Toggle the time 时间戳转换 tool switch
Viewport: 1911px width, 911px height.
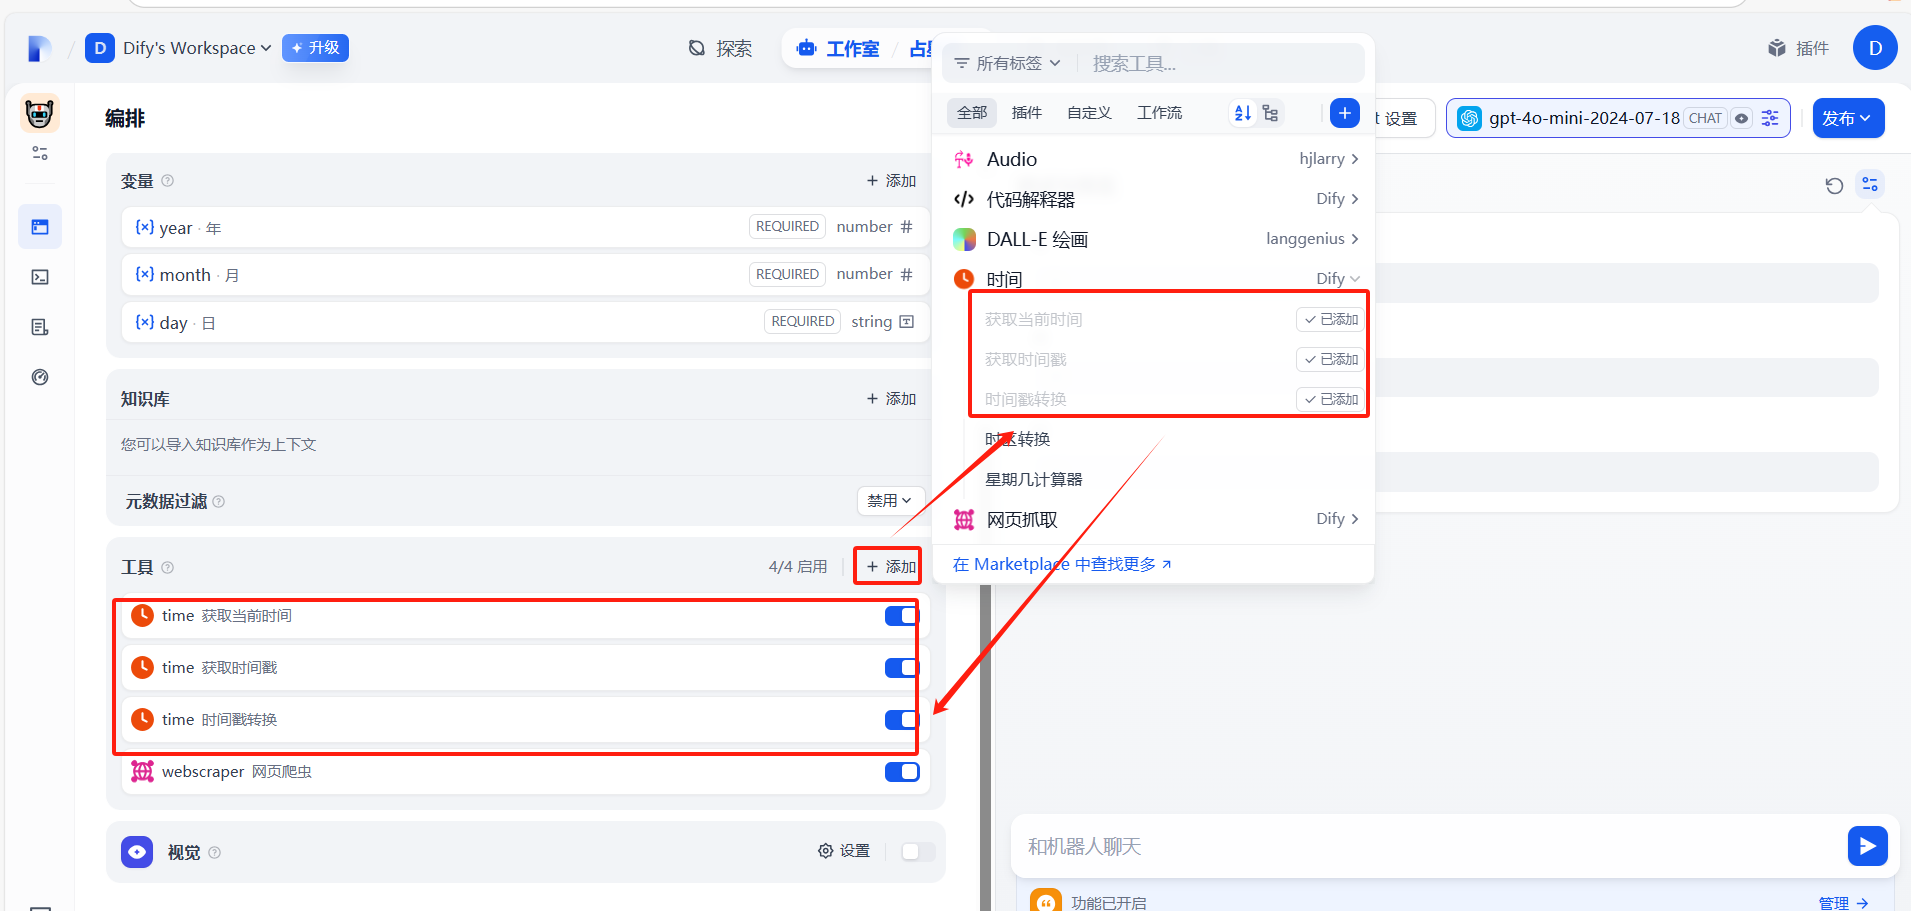(902, 720)
